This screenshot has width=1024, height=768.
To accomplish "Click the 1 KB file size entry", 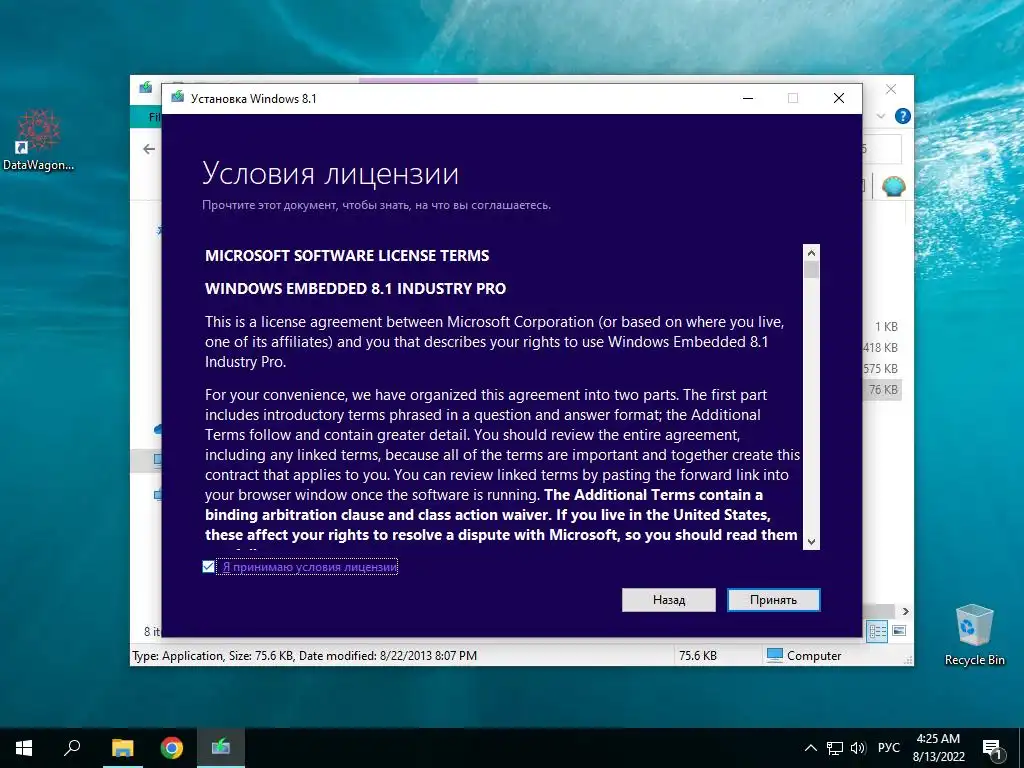I will (886, 327).
